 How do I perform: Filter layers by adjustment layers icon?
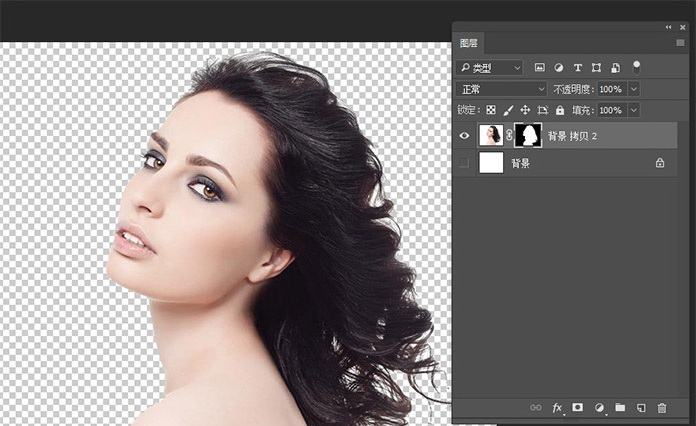[x=558, y=67]
